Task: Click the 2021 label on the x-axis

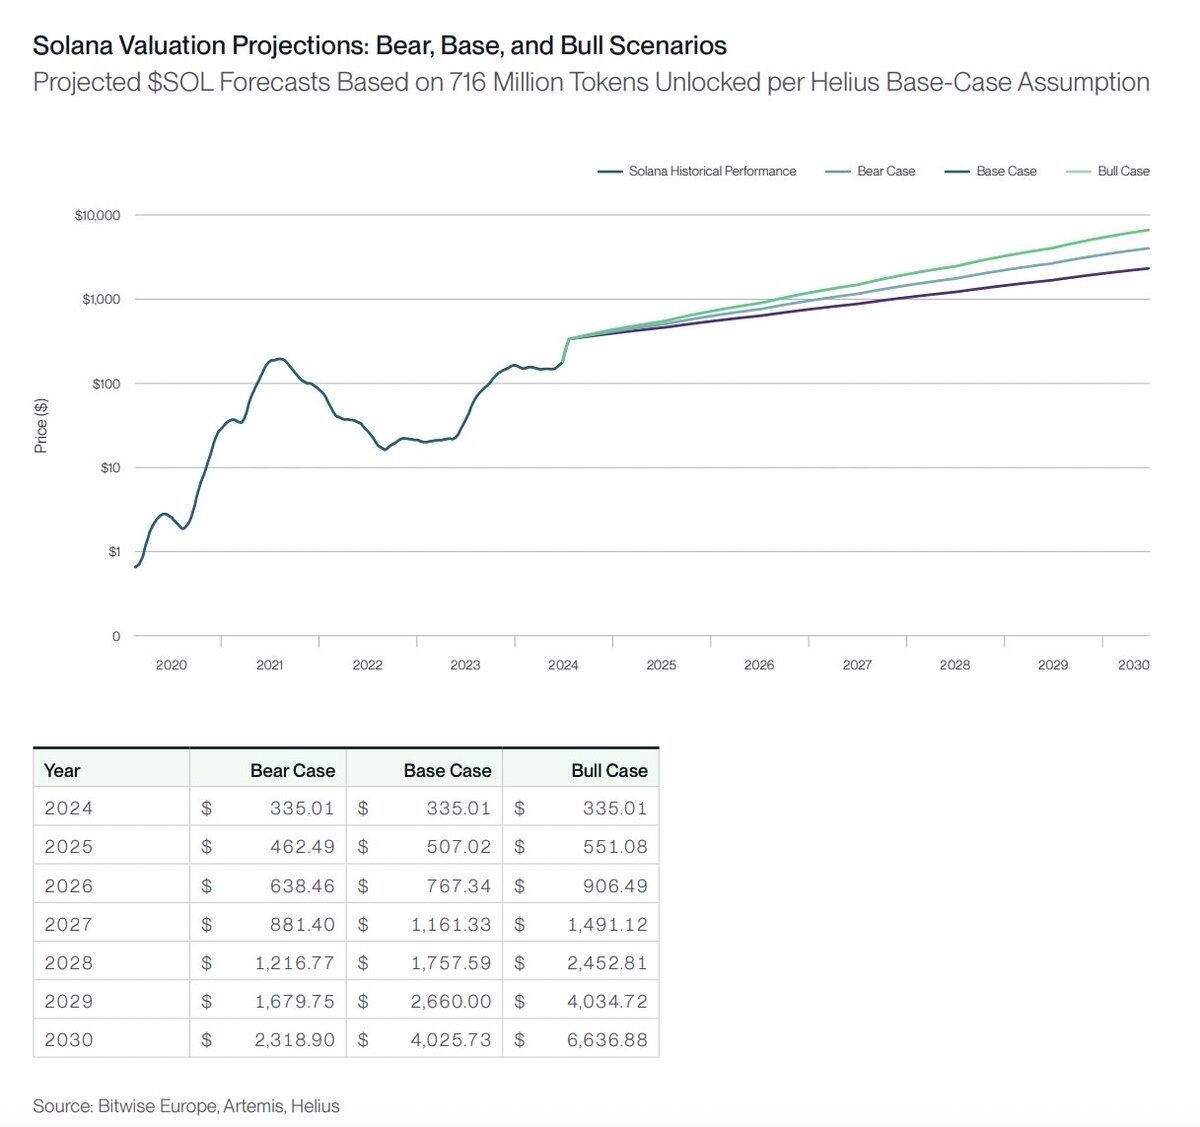Action: click(x=269, y=665)
